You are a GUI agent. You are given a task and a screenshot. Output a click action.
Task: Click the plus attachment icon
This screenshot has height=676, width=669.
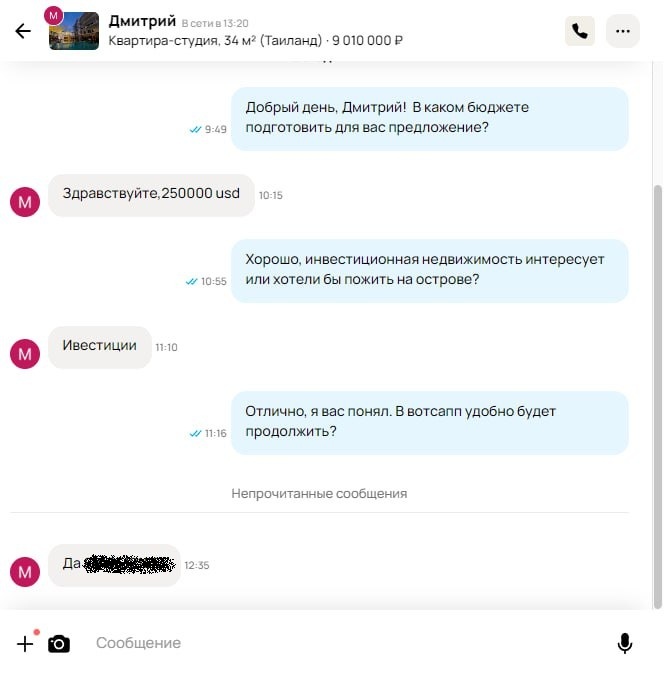tap(25, 644)
